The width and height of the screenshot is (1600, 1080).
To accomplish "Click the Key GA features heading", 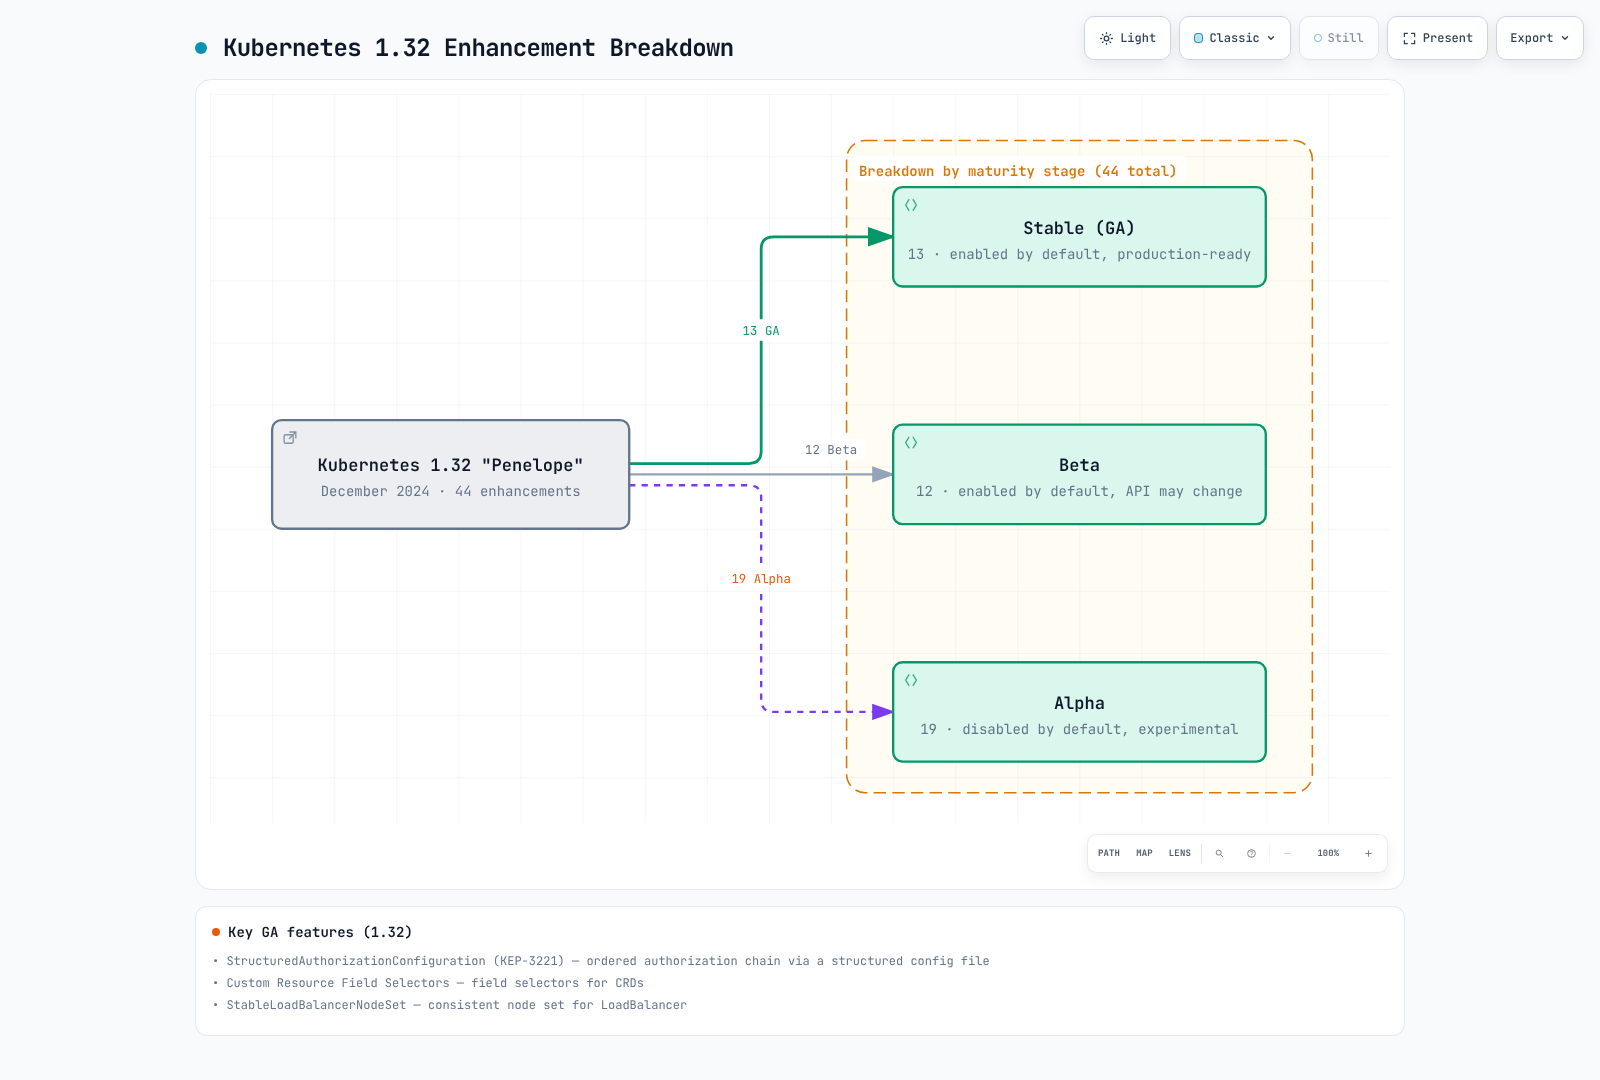I will 320,932.
